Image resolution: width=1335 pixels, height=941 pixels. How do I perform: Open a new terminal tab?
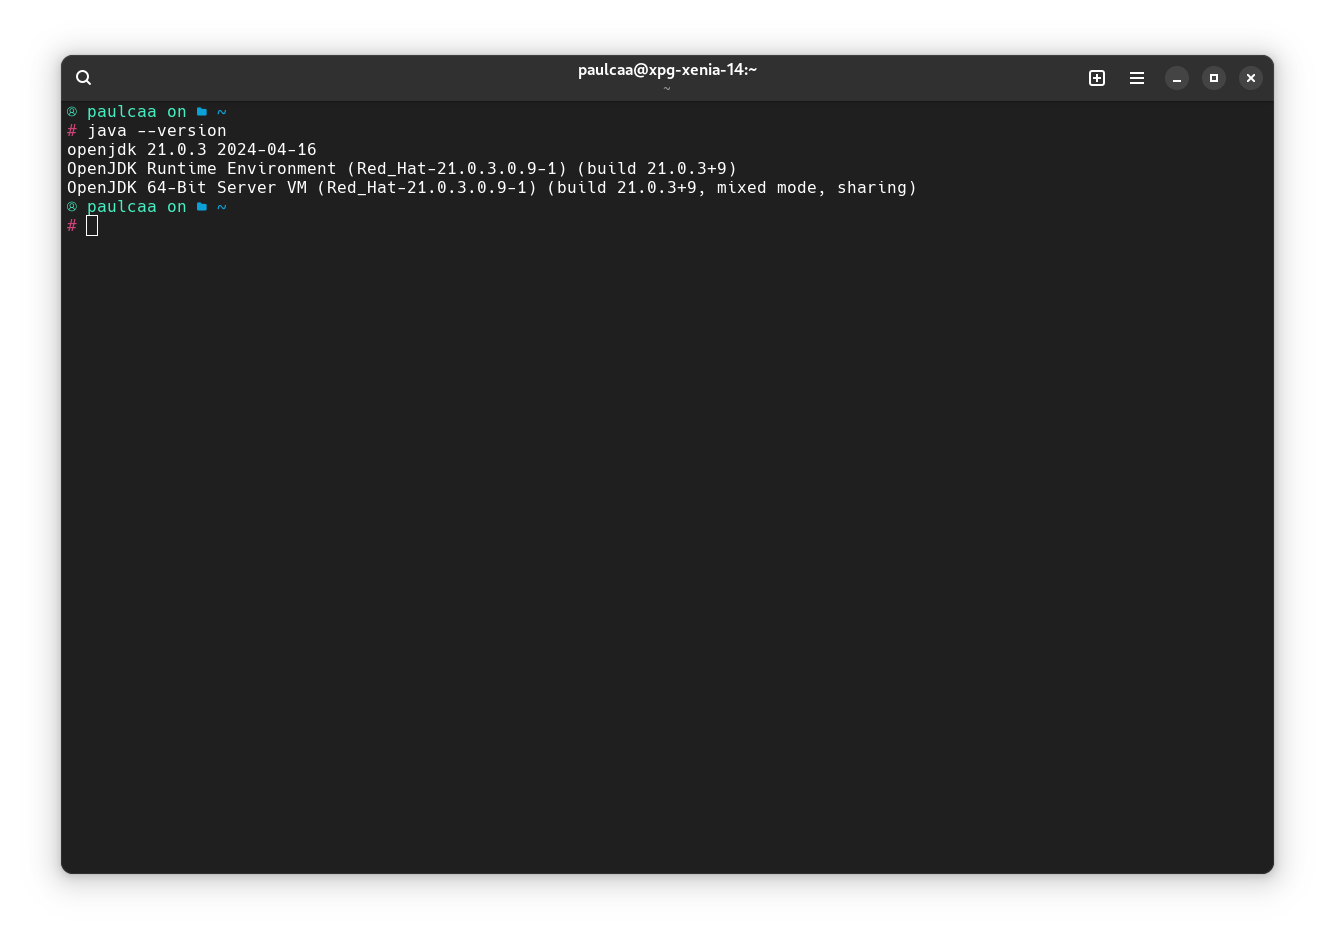(1097, 78)
